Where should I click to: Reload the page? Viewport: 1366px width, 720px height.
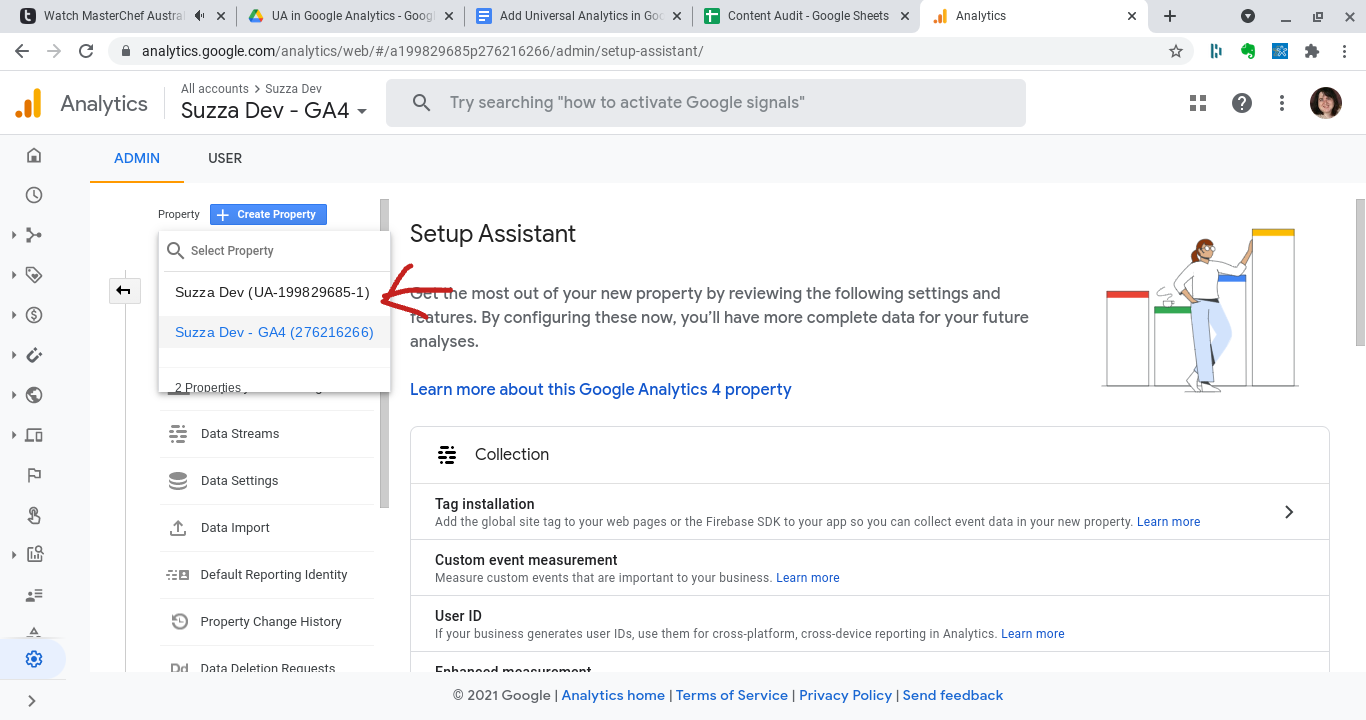coord(86,51)
